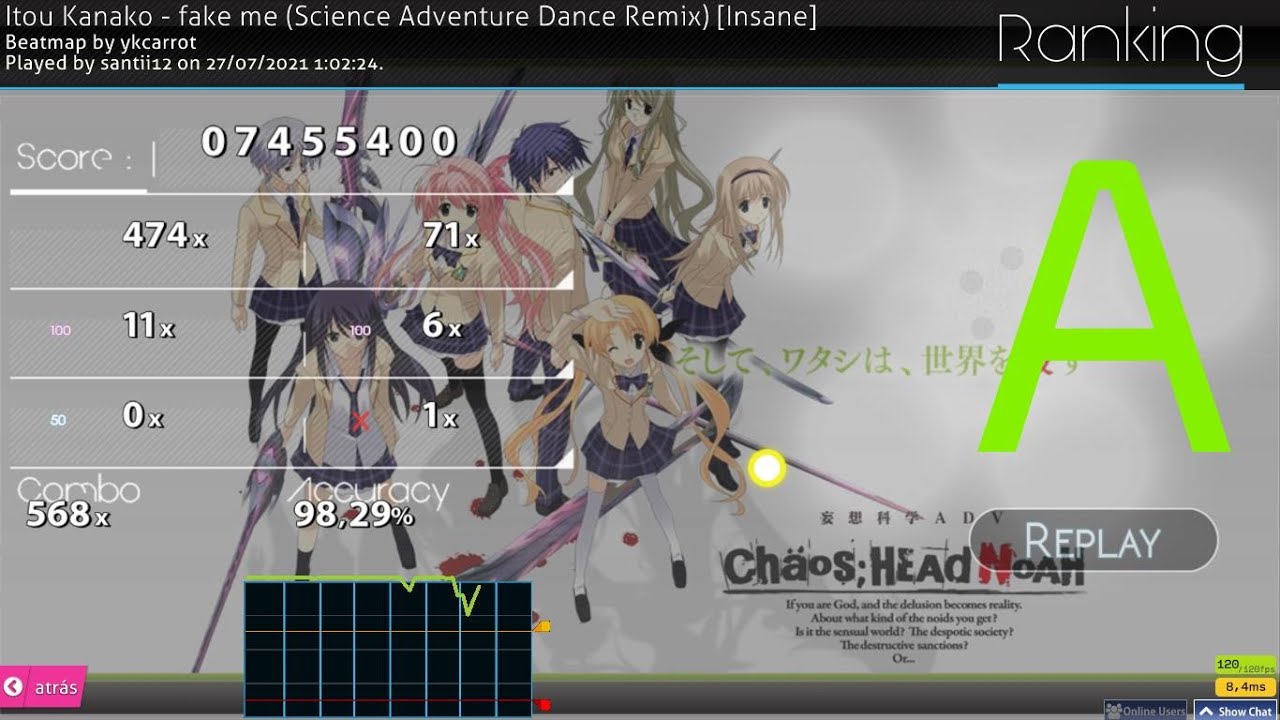Click the Replay button
Image resolution: width=1280 pixels, height=720 pixels.
click(1093, 540)
